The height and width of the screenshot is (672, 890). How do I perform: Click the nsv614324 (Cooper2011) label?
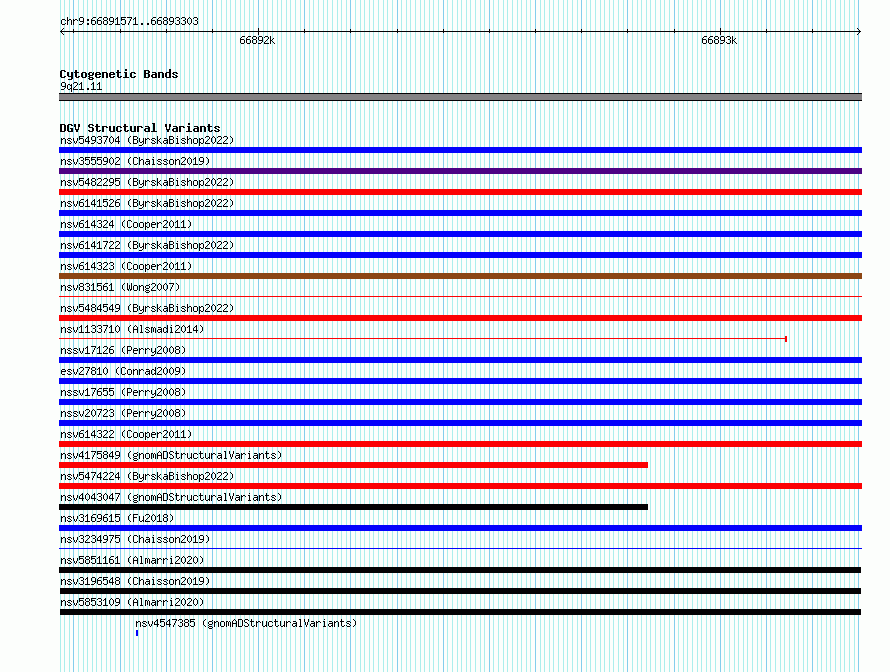[126, 224]
